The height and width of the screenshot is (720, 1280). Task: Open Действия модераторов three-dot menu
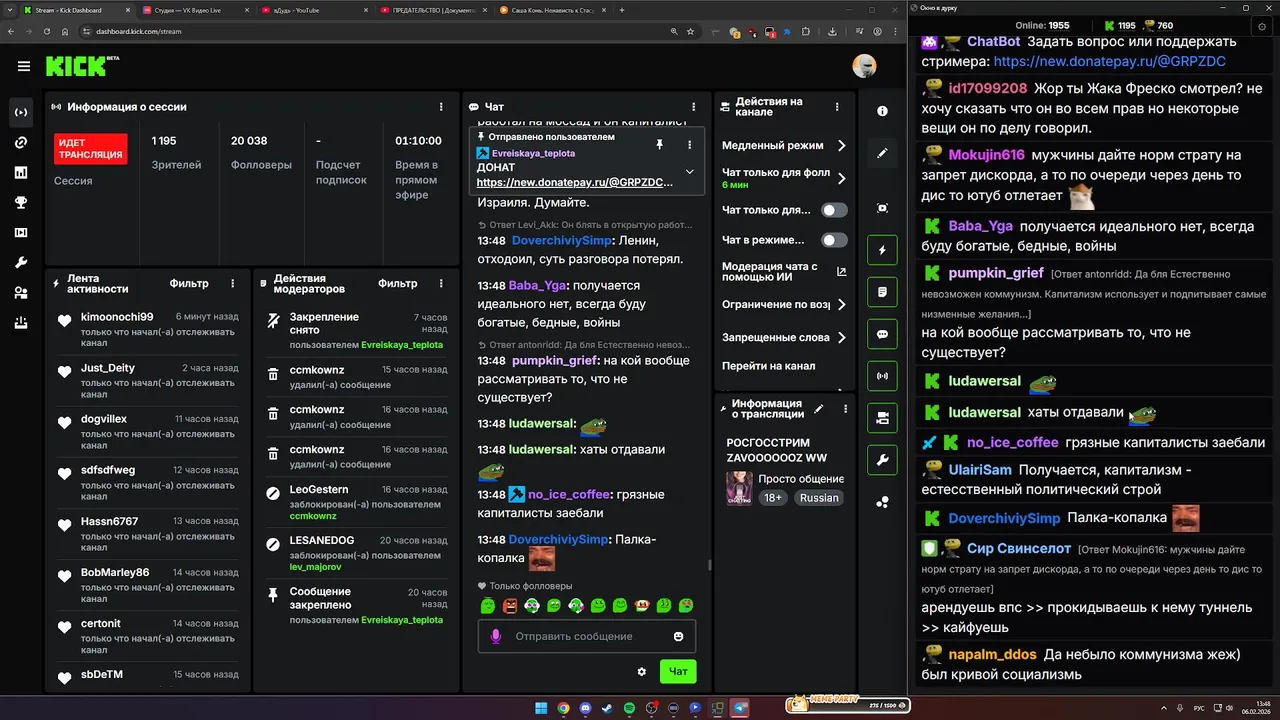(441, 283)
